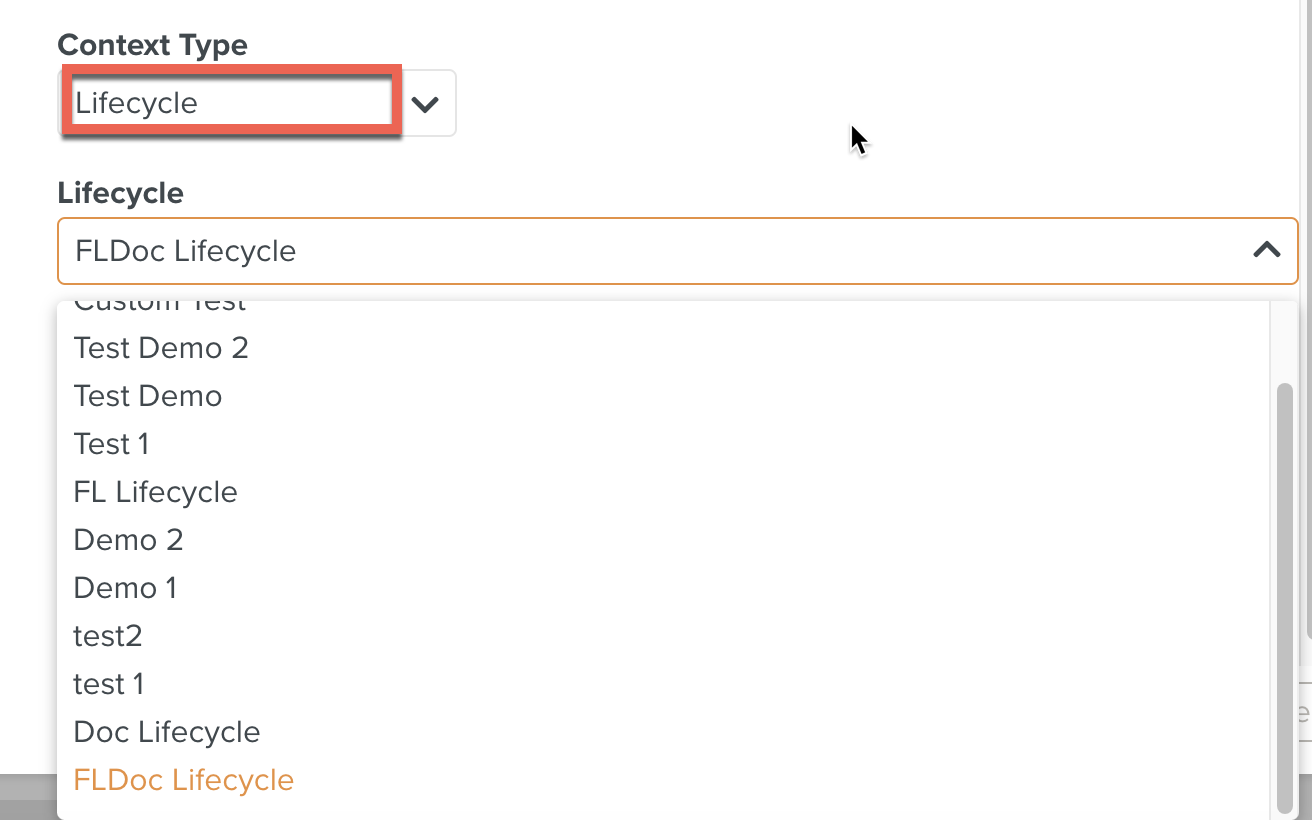Pick Demo 2 from the lifecycle list
The width and height of the screenshot is (1312, 820).
pos(128,540)
